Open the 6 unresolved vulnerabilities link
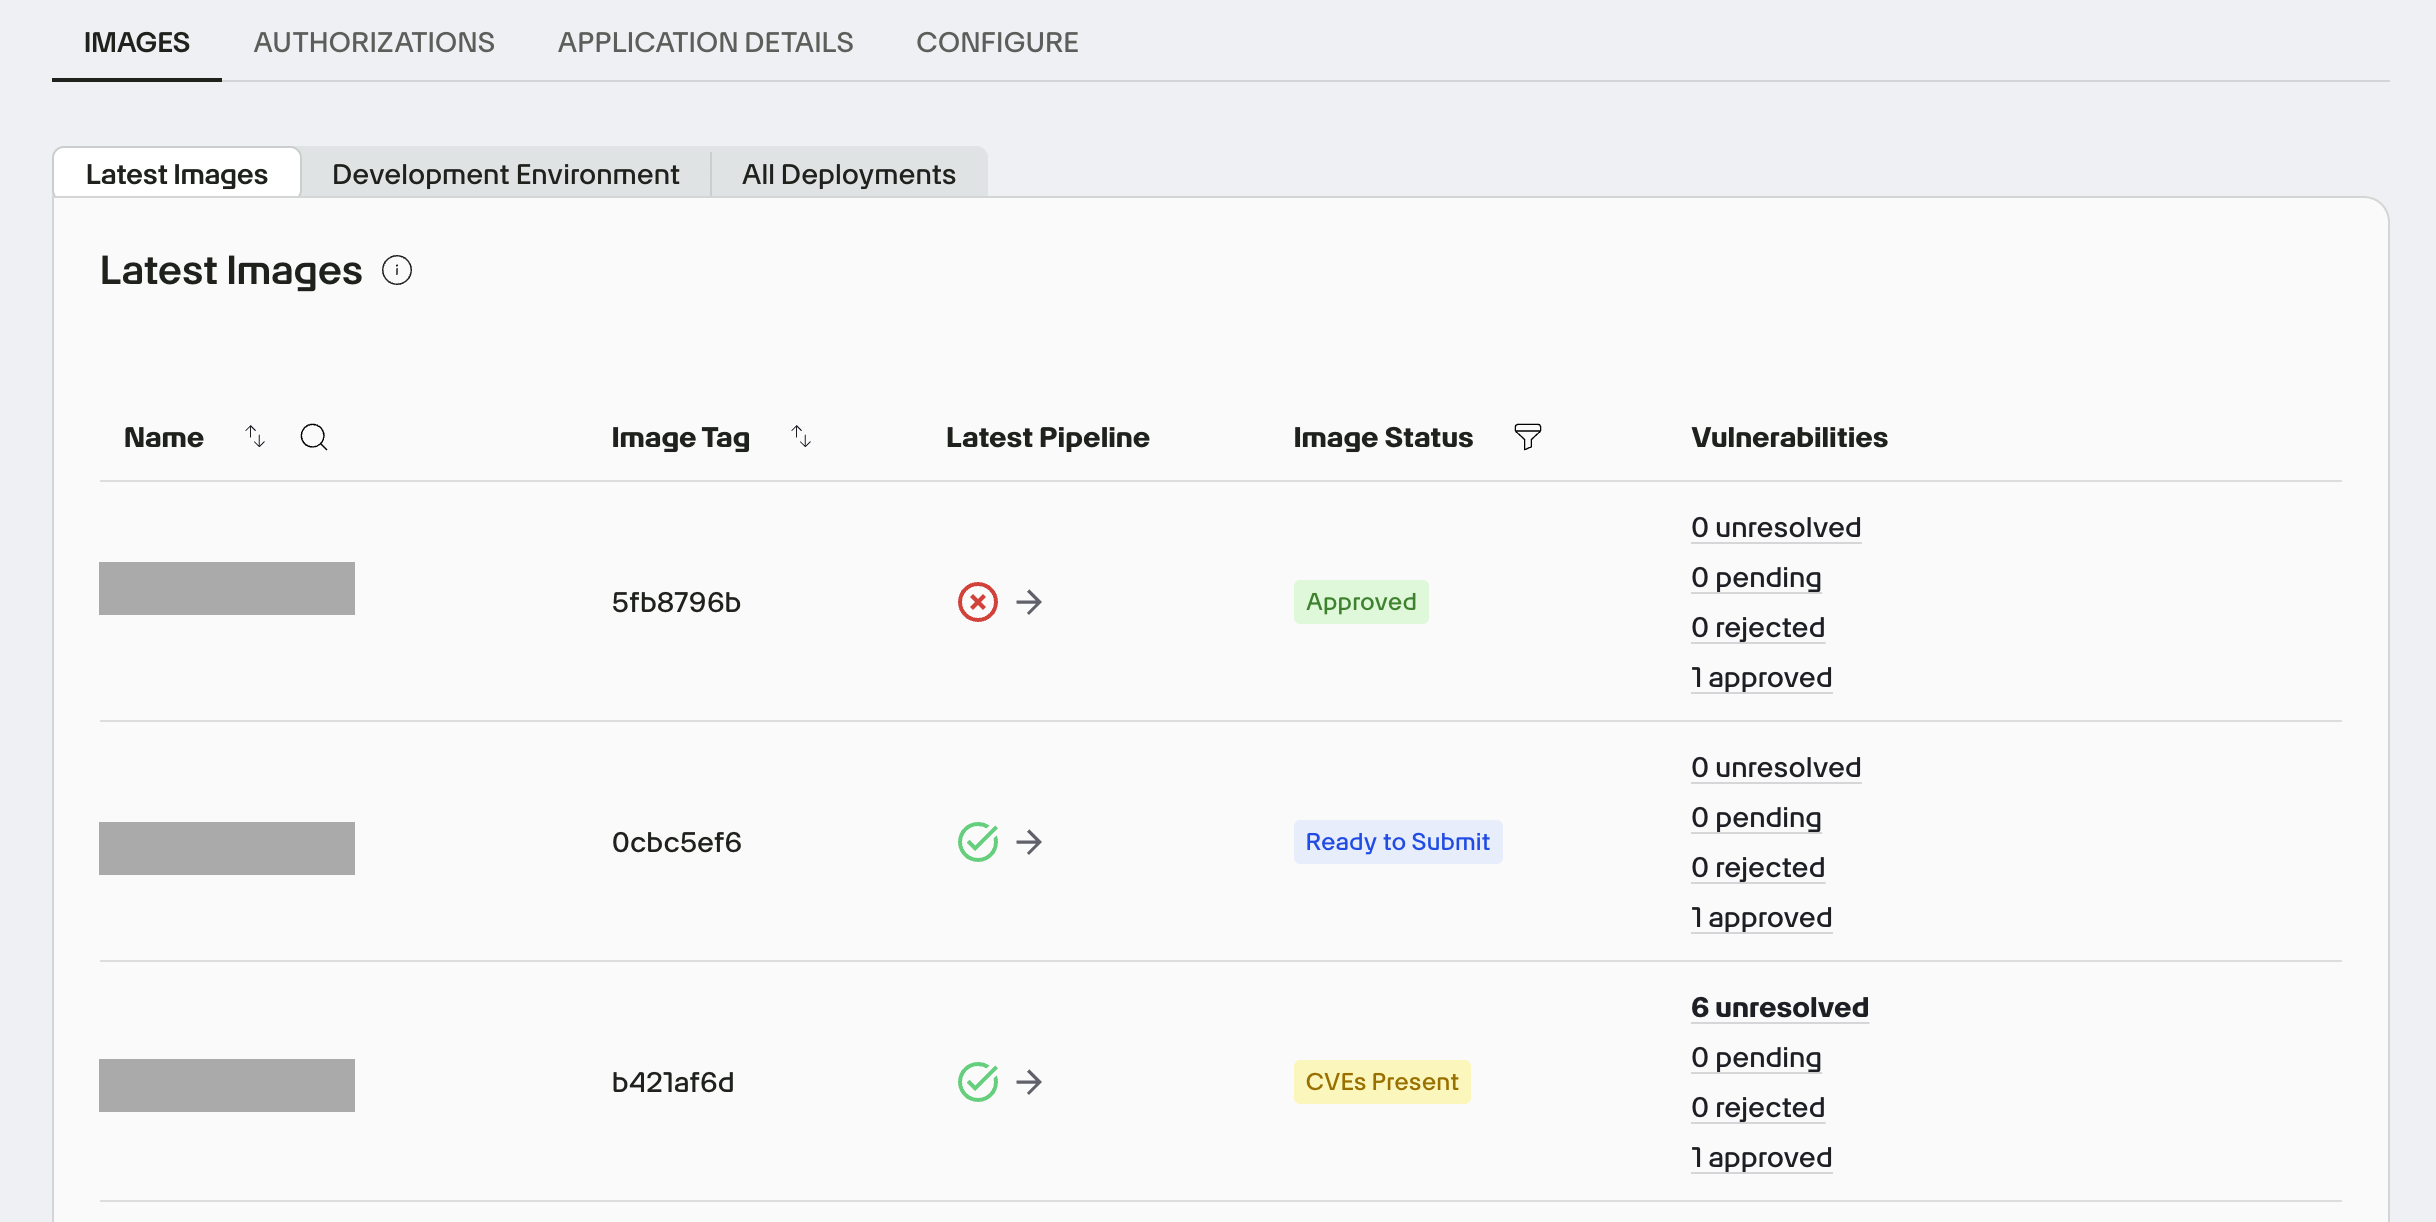This screenshot has height=1222, width=2436. click(x=1779, y=1008)
